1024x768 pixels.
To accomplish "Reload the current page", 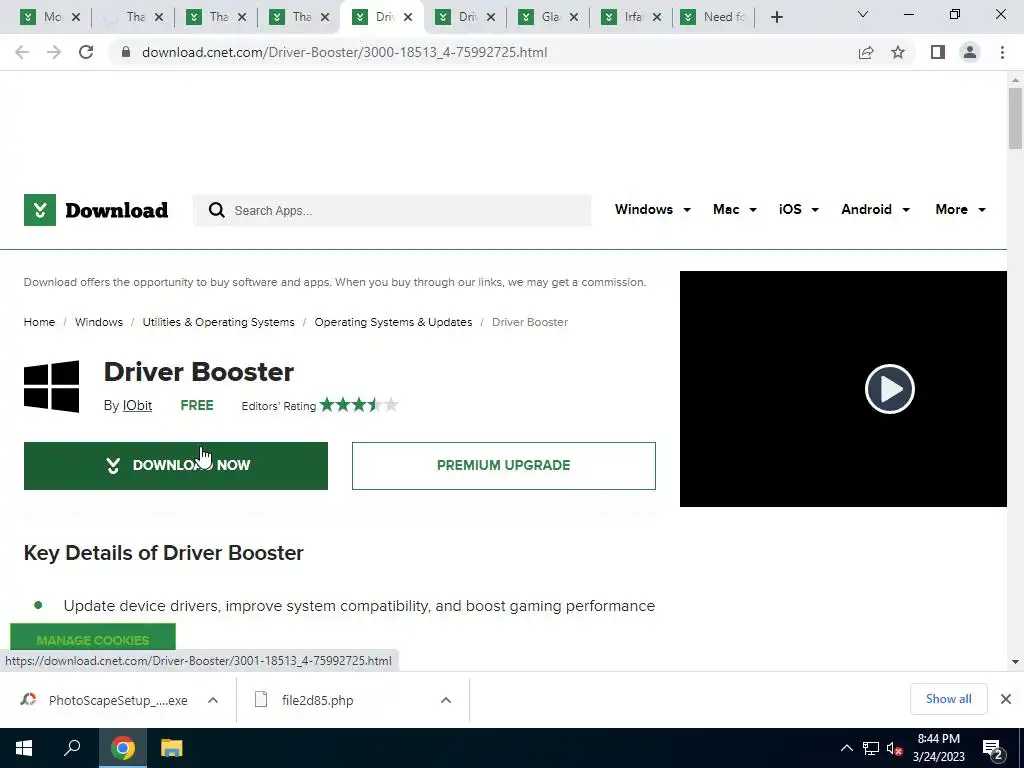I will pos(86,52).
